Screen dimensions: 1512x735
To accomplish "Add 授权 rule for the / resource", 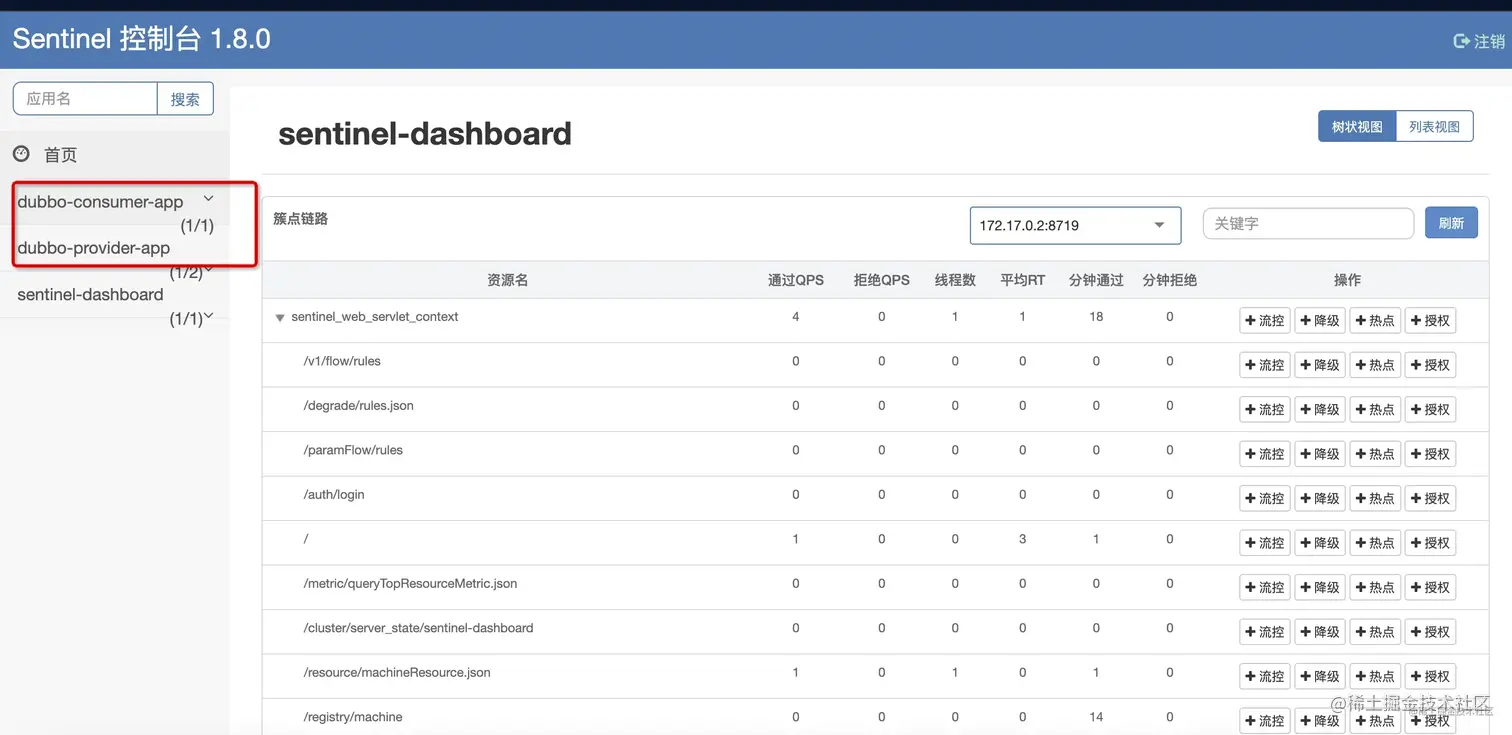I will pos(1430,543).
